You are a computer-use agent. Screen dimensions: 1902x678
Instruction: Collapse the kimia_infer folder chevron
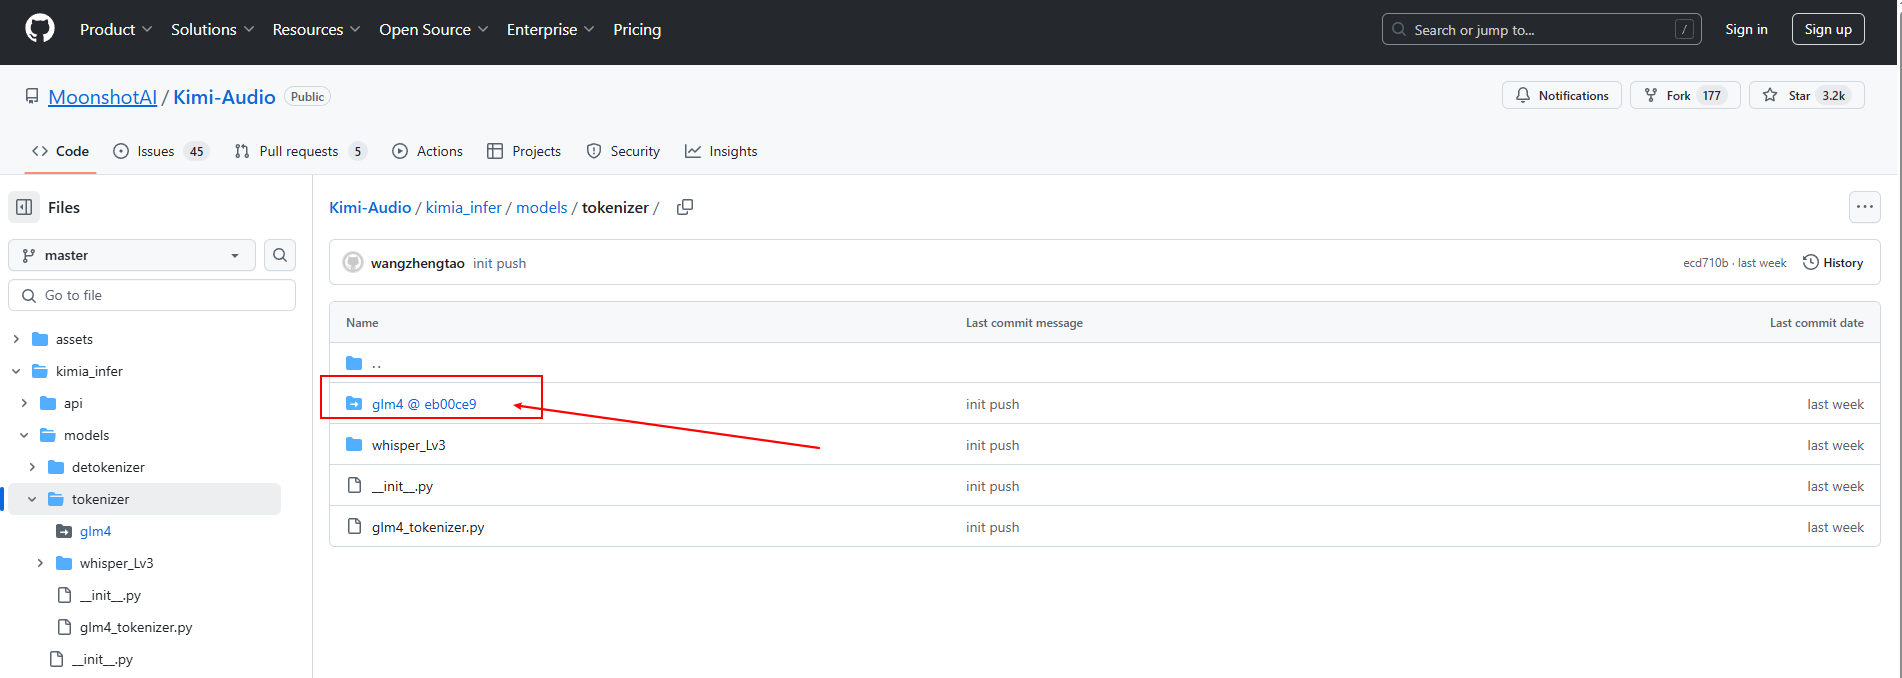(x=16, y=371)
